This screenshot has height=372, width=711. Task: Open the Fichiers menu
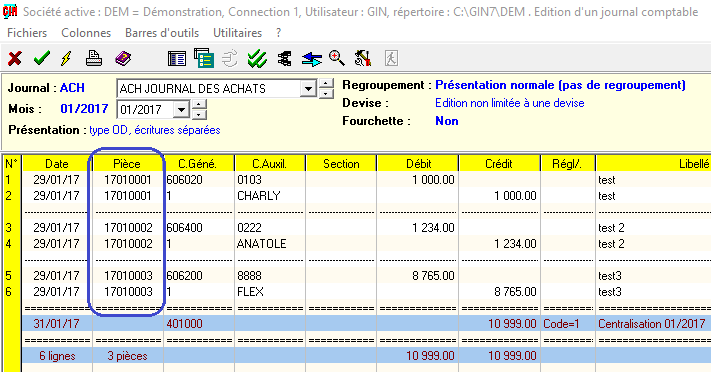[x=27, y=33]
